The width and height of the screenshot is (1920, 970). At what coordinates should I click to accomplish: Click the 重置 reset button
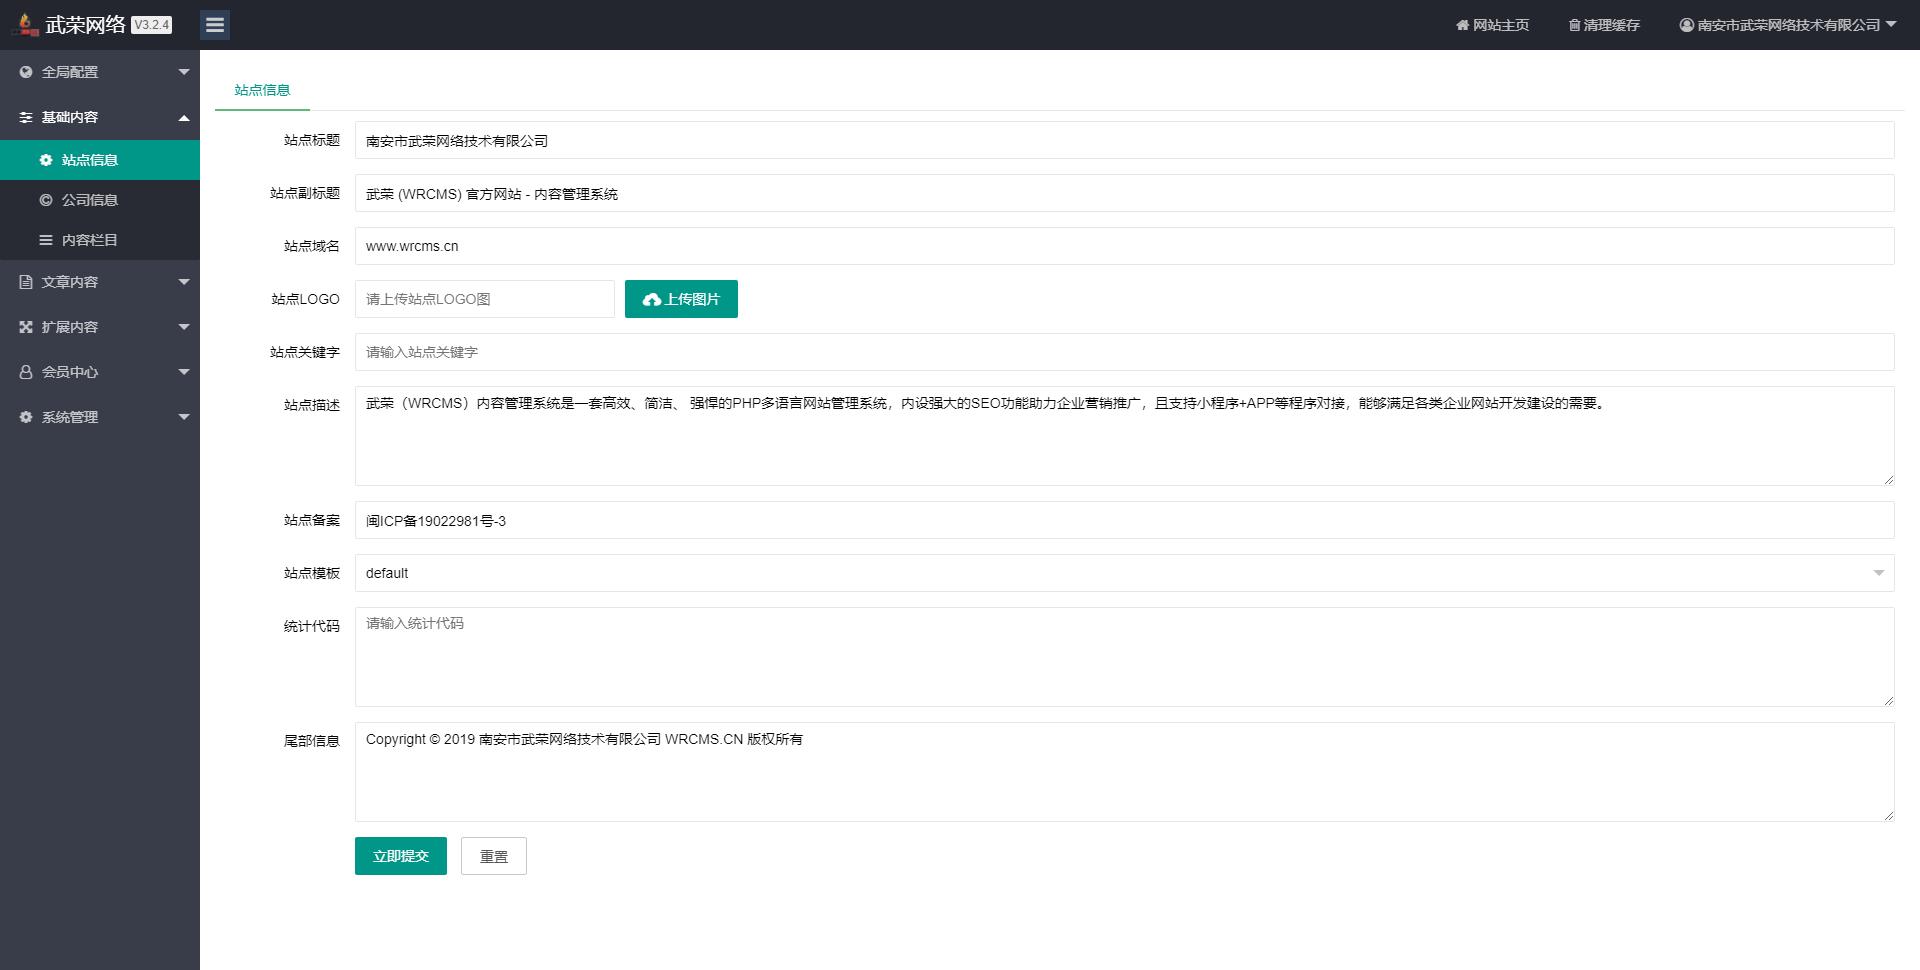[x=494, y=856]
